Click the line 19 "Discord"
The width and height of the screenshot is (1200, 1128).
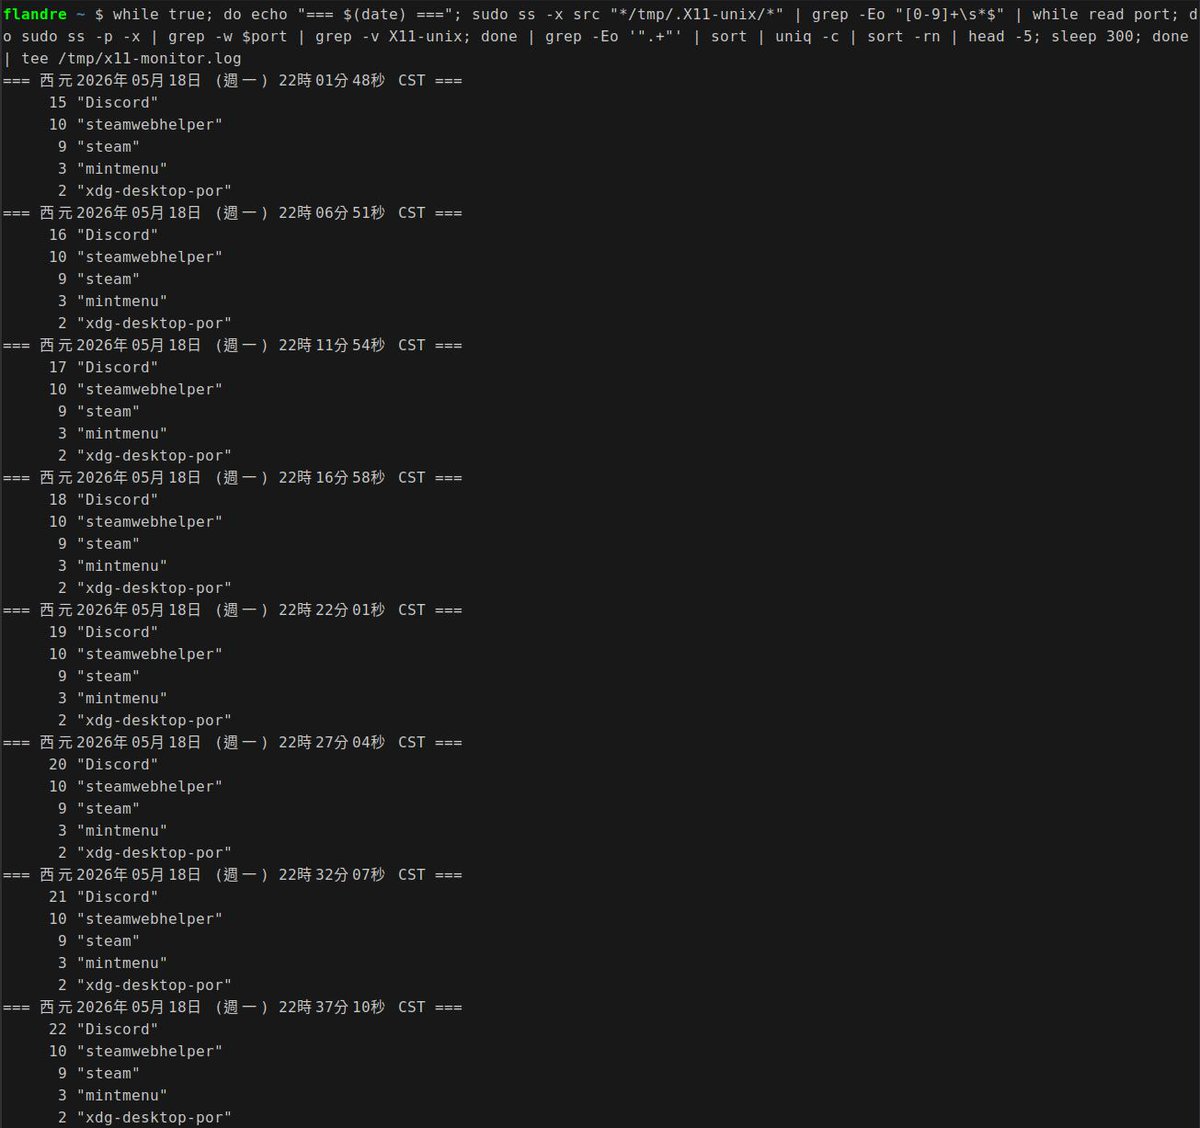coord(103,632)
